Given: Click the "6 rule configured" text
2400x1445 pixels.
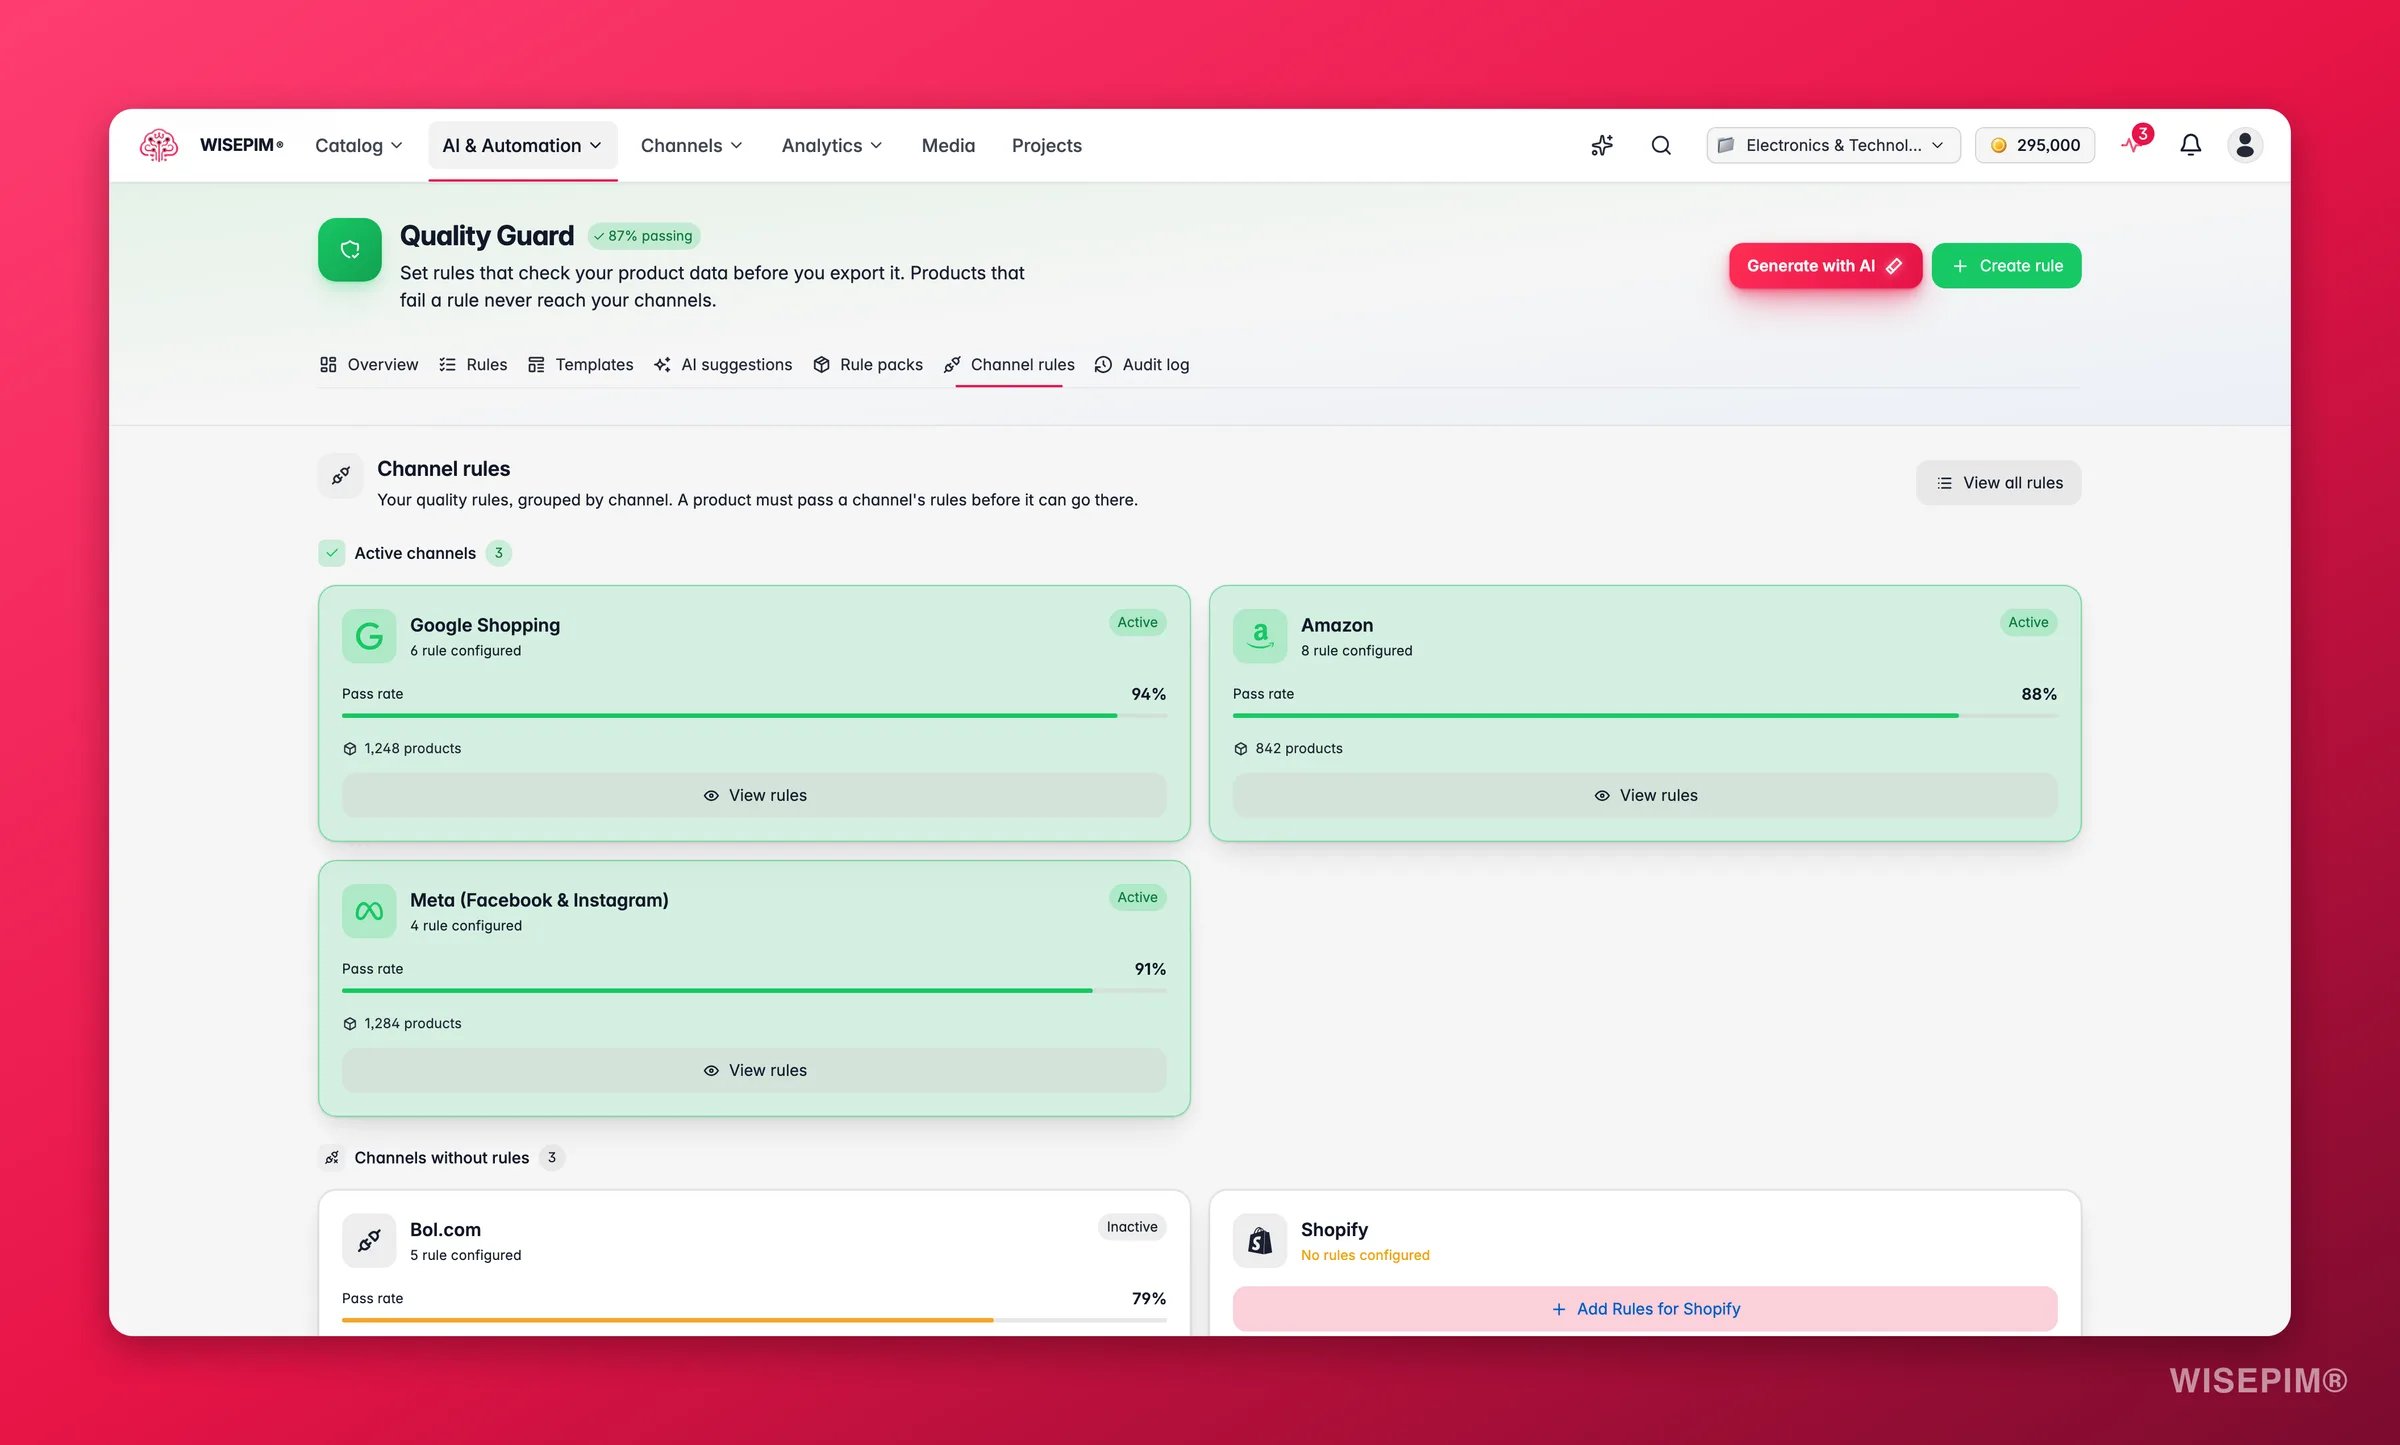Looking at the screenshot, I should (x=466, y=651).
